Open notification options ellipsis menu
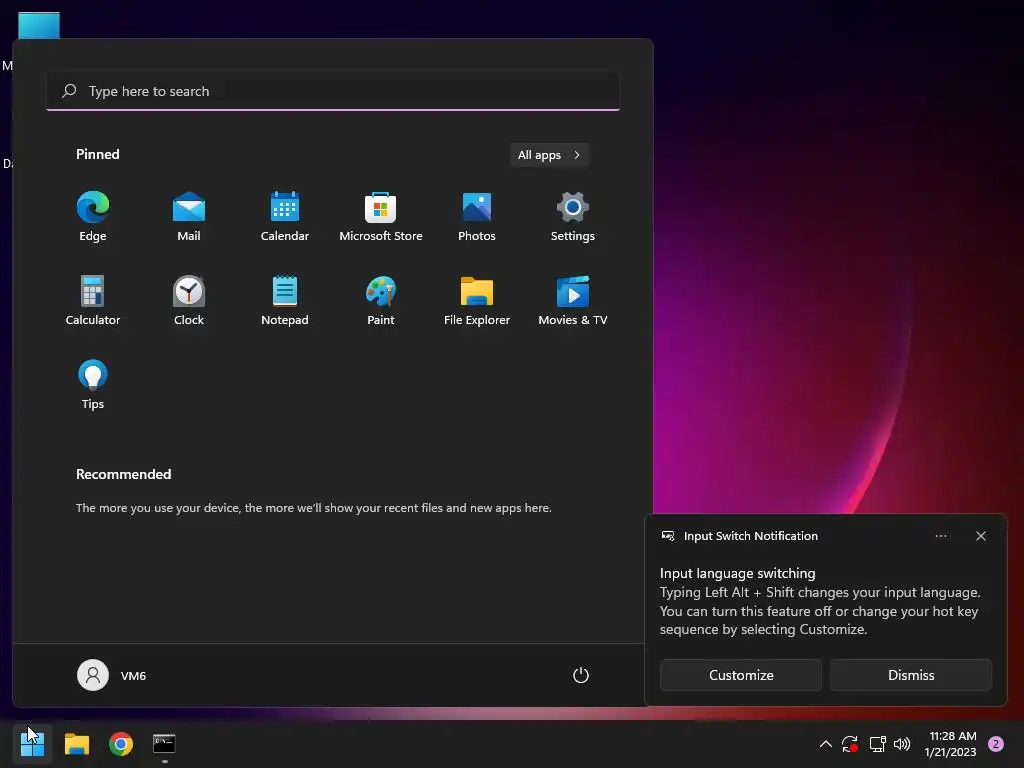The height and width of the screenshot is (768, 1024). tap(940, 536)
